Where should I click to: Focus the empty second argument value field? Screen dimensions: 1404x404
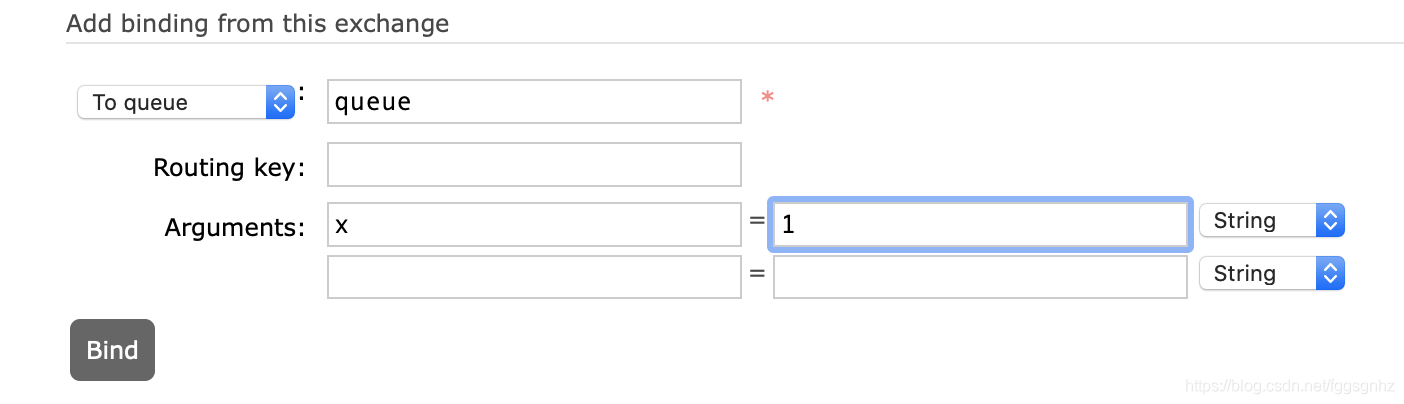[x=980, y=277]
